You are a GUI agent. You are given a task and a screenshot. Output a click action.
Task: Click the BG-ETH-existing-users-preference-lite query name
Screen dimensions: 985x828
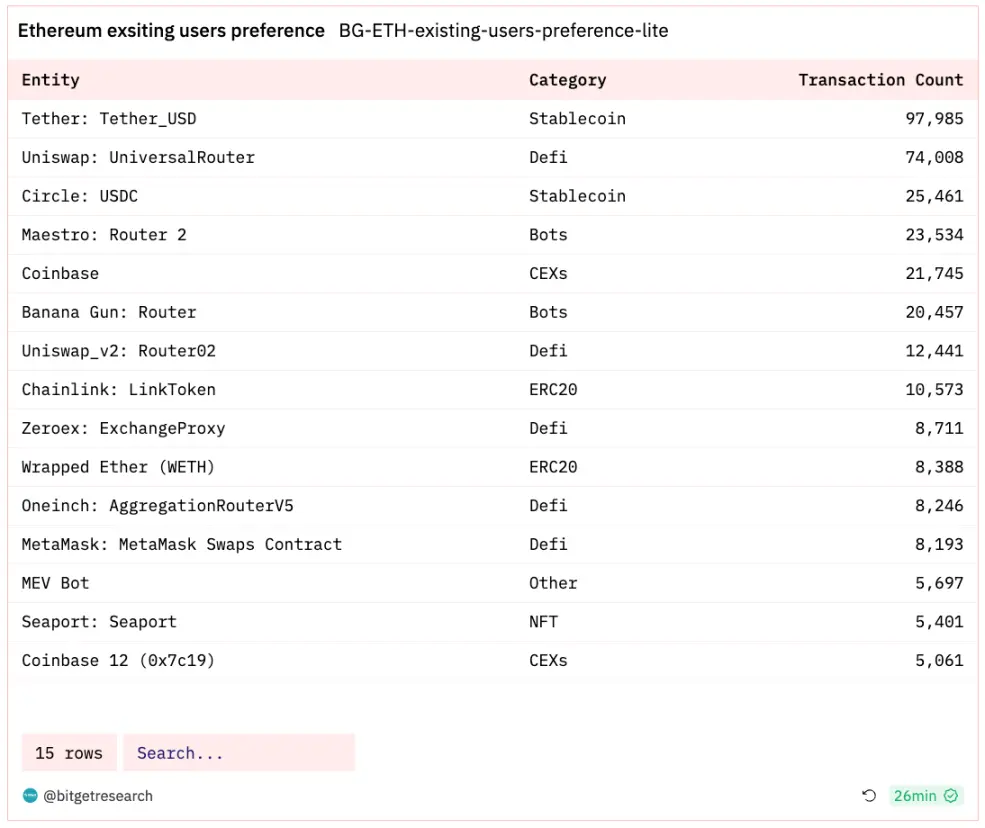pyautogui.click(x=503, y=31)
